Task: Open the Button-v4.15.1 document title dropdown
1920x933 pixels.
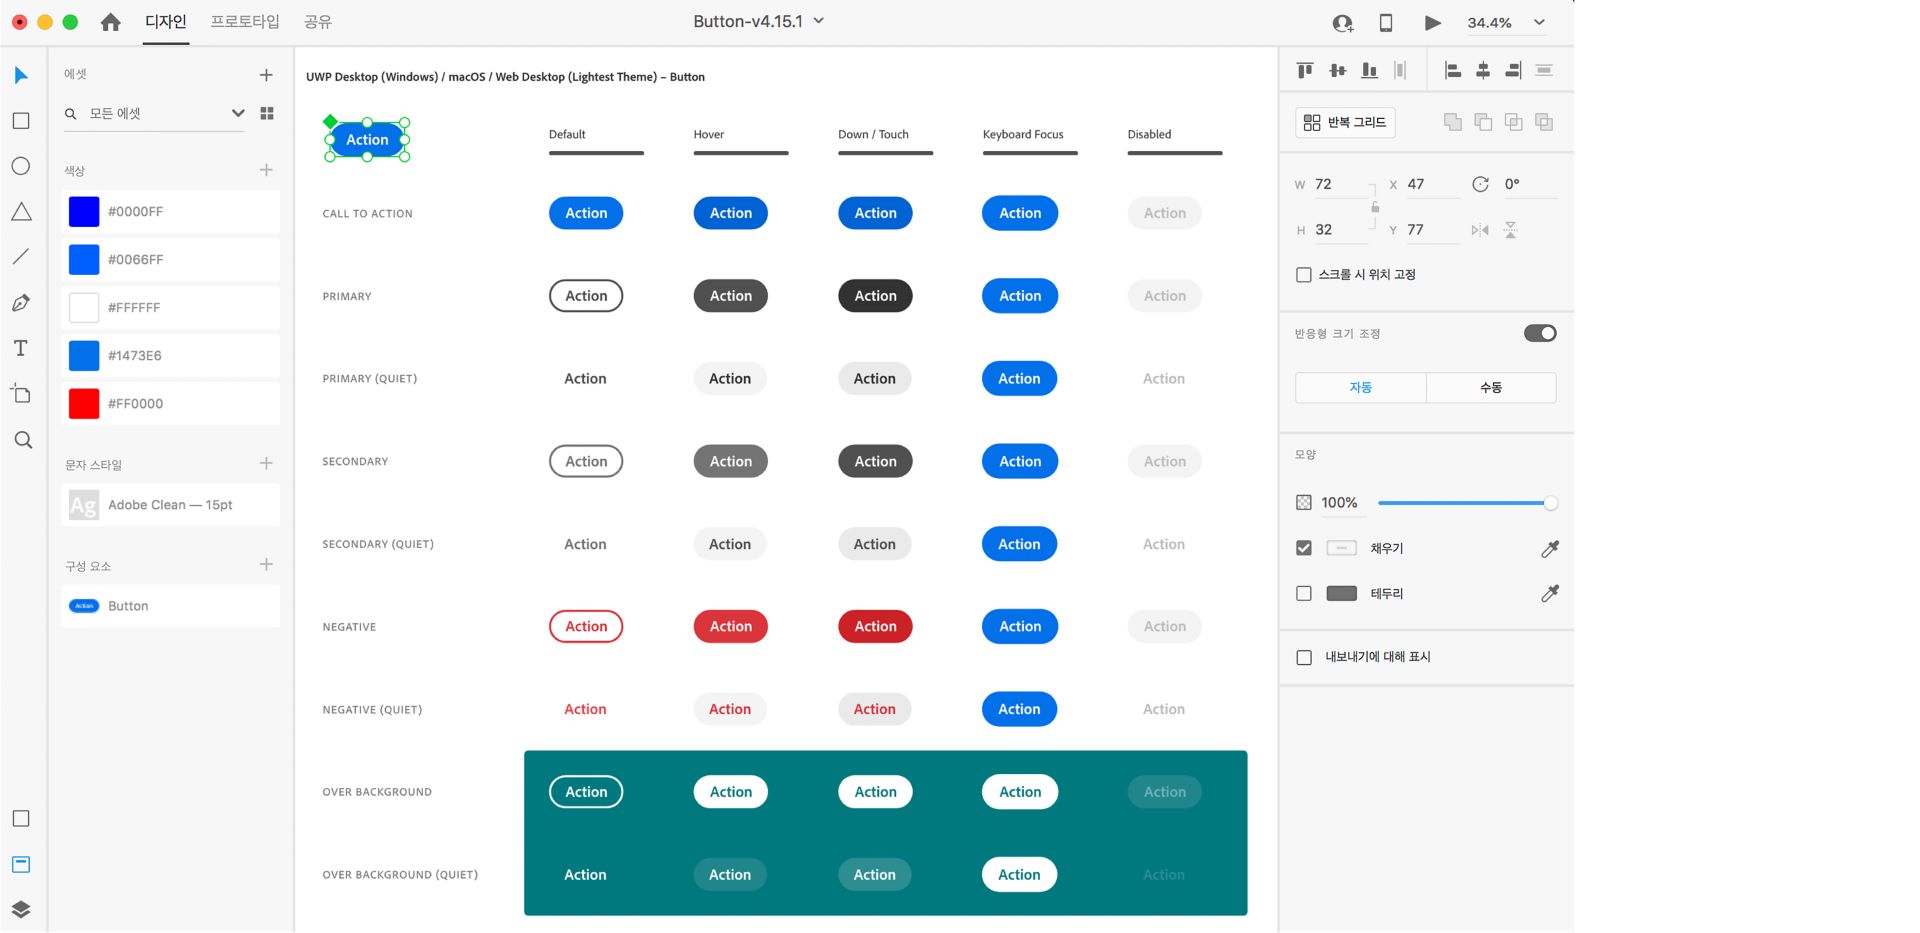Action: 818,21
